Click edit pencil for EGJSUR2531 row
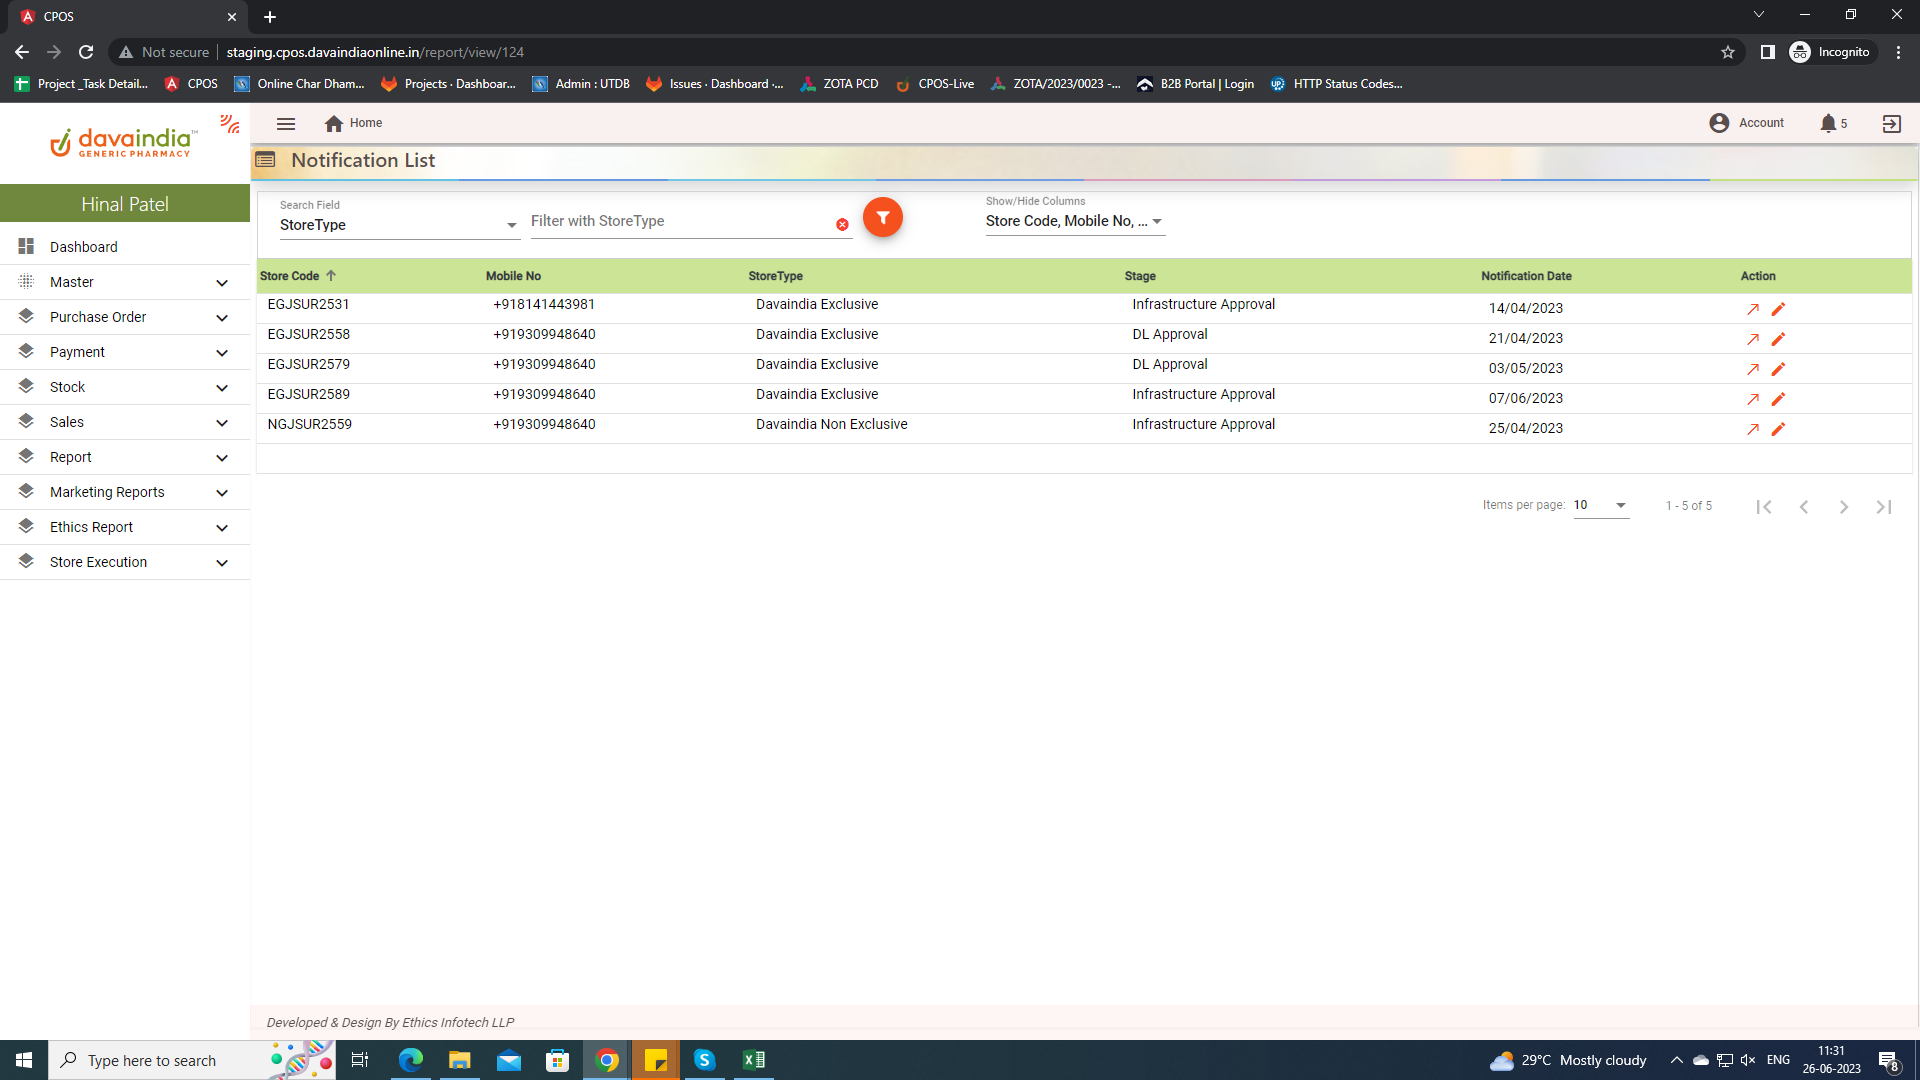Image resolution: width=1920 pixels, height=1080 pixels. click(1778, 309)
